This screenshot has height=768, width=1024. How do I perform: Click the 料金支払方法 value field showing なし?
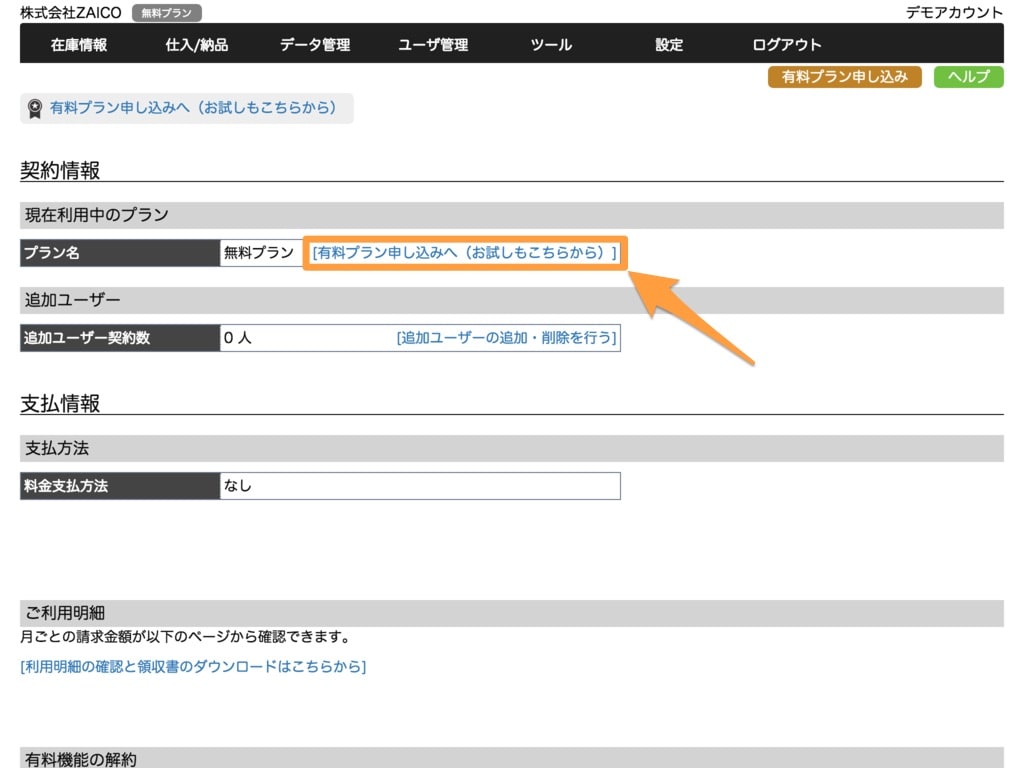(x=420, y=486)
